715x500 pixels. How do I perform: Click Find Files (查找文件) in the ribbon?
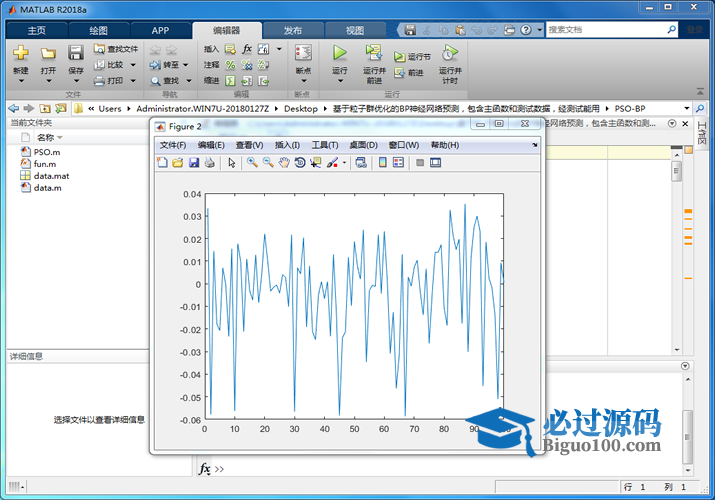click(x=116, y=49)
